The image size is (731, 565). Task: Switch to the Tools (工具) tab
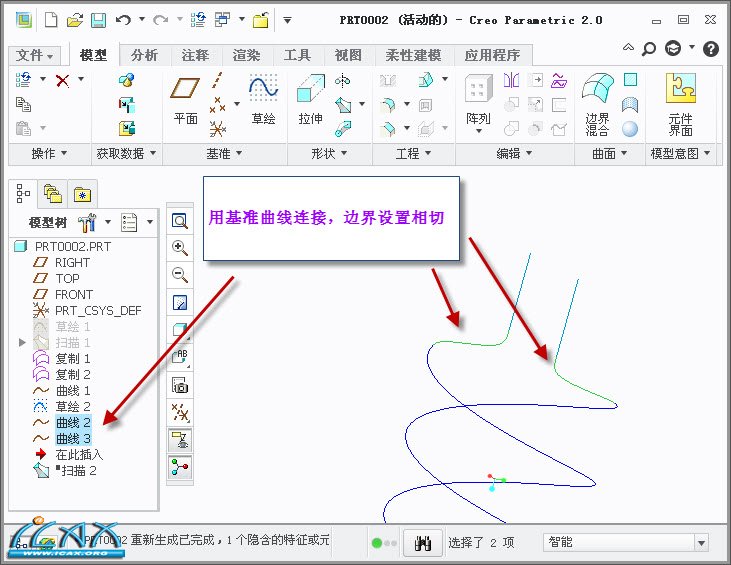click(x=297, y=55)
